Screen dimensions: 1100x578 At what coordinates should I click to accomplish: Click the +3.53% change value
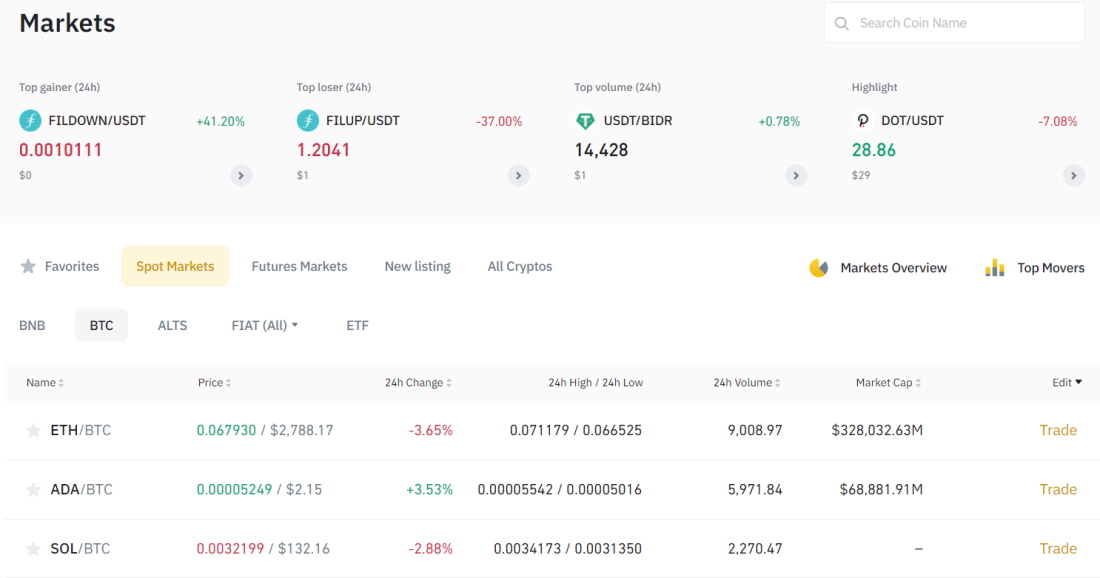coord(429,490)
